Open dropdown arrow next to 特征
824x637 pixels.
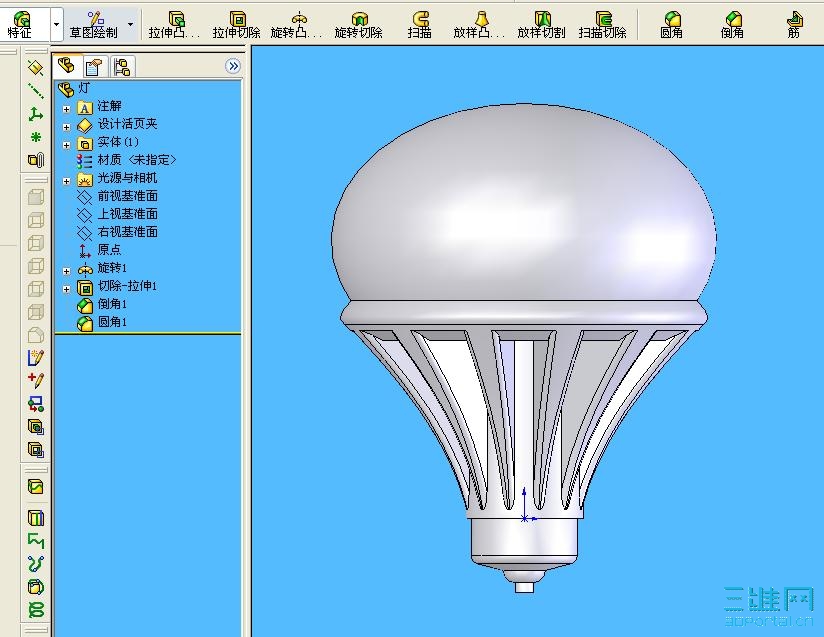(56, 25)
